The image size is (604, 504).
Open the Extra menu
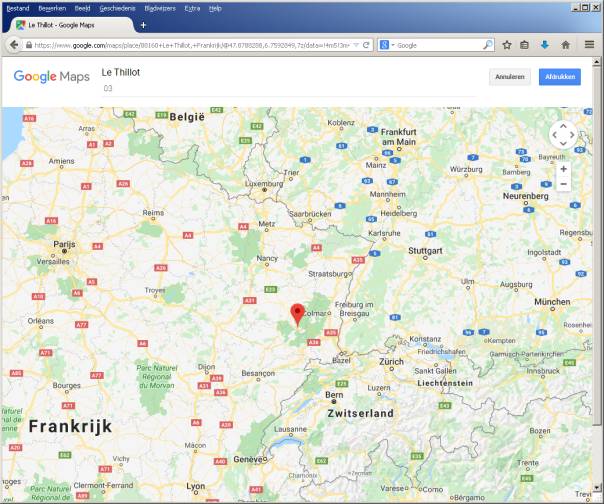tap(192, 8)
